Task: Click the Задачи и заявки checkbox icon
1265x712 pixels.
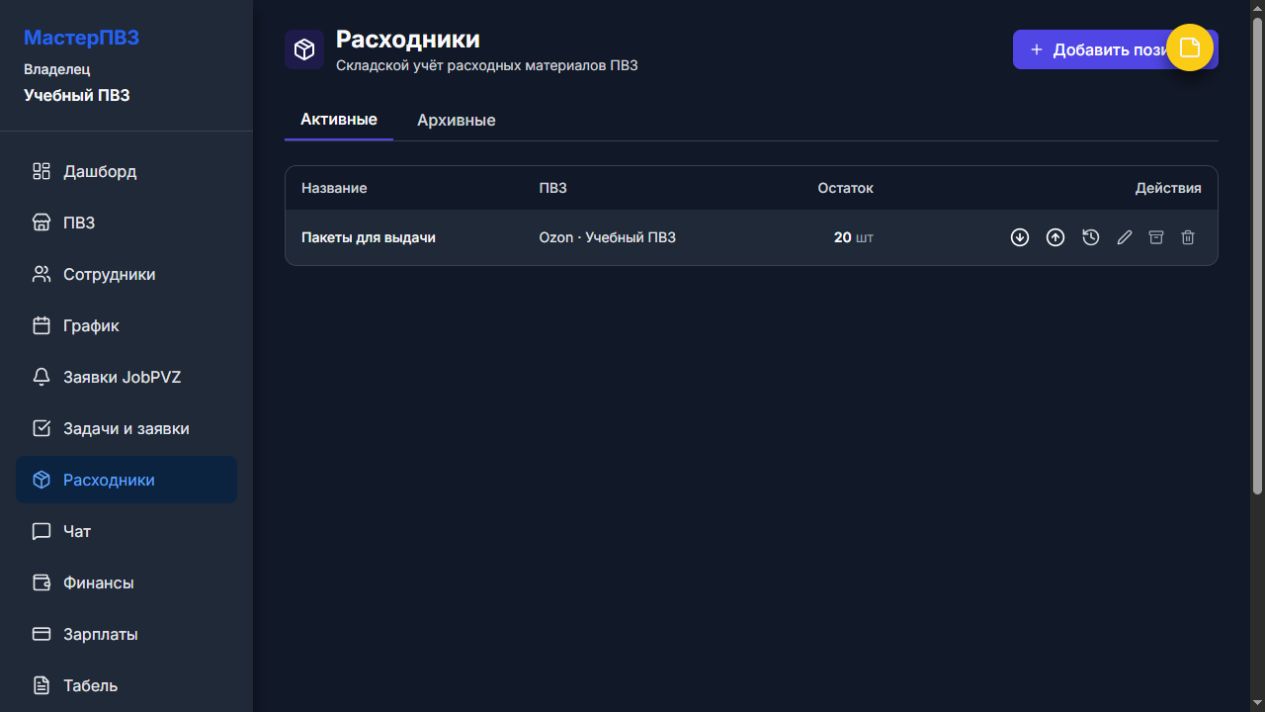Action: (41, 428)
